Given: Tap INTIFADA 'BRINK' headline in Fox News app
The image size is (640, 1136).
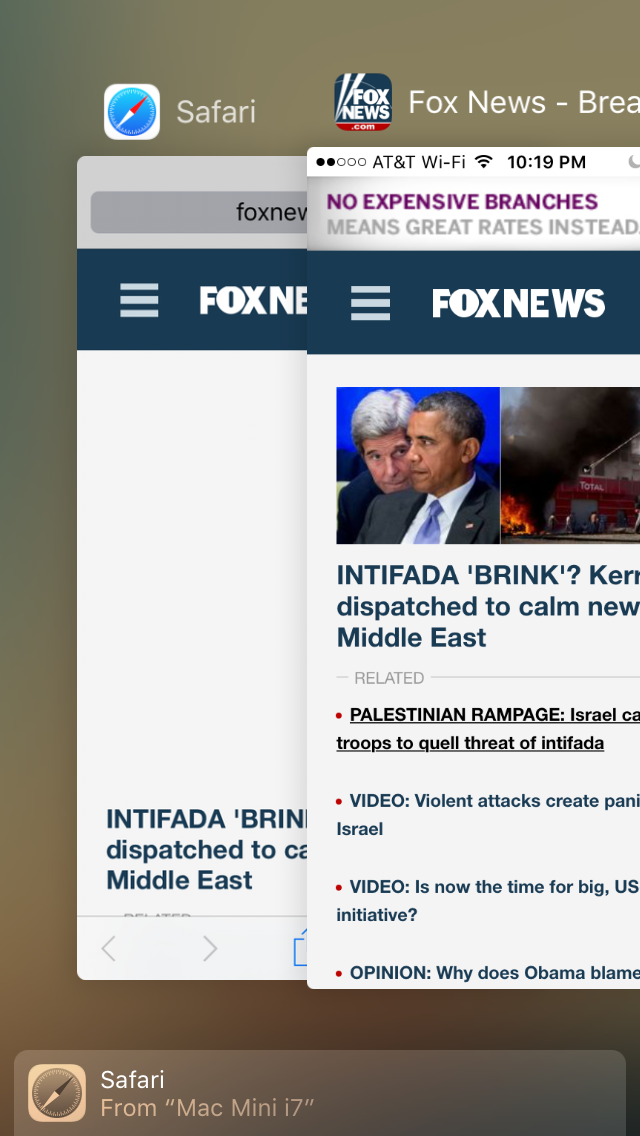Looking at the screenshot, I should [488, 606].
